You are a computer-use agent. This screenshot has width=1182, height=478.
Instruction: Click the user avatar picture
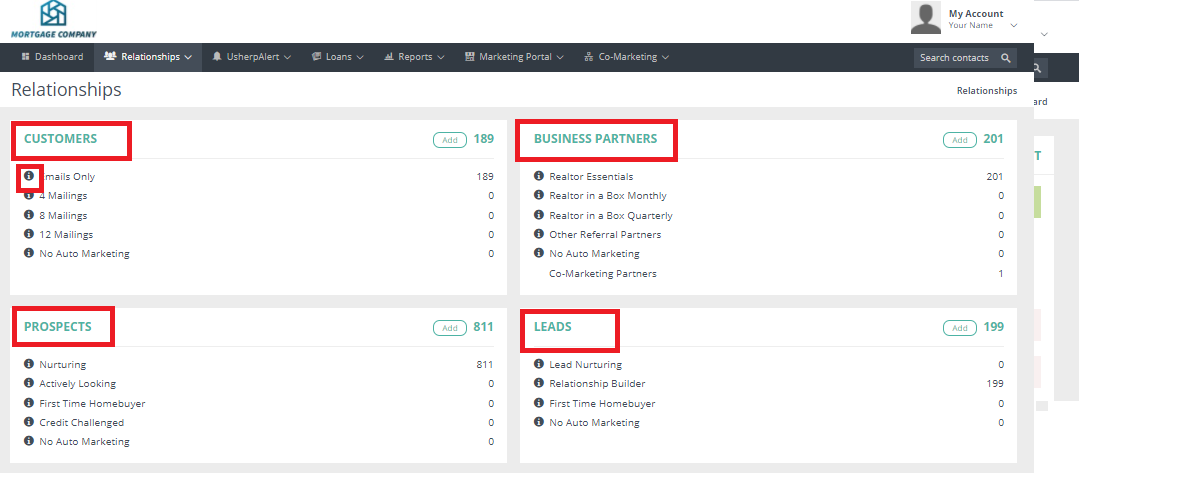[926, 18]
